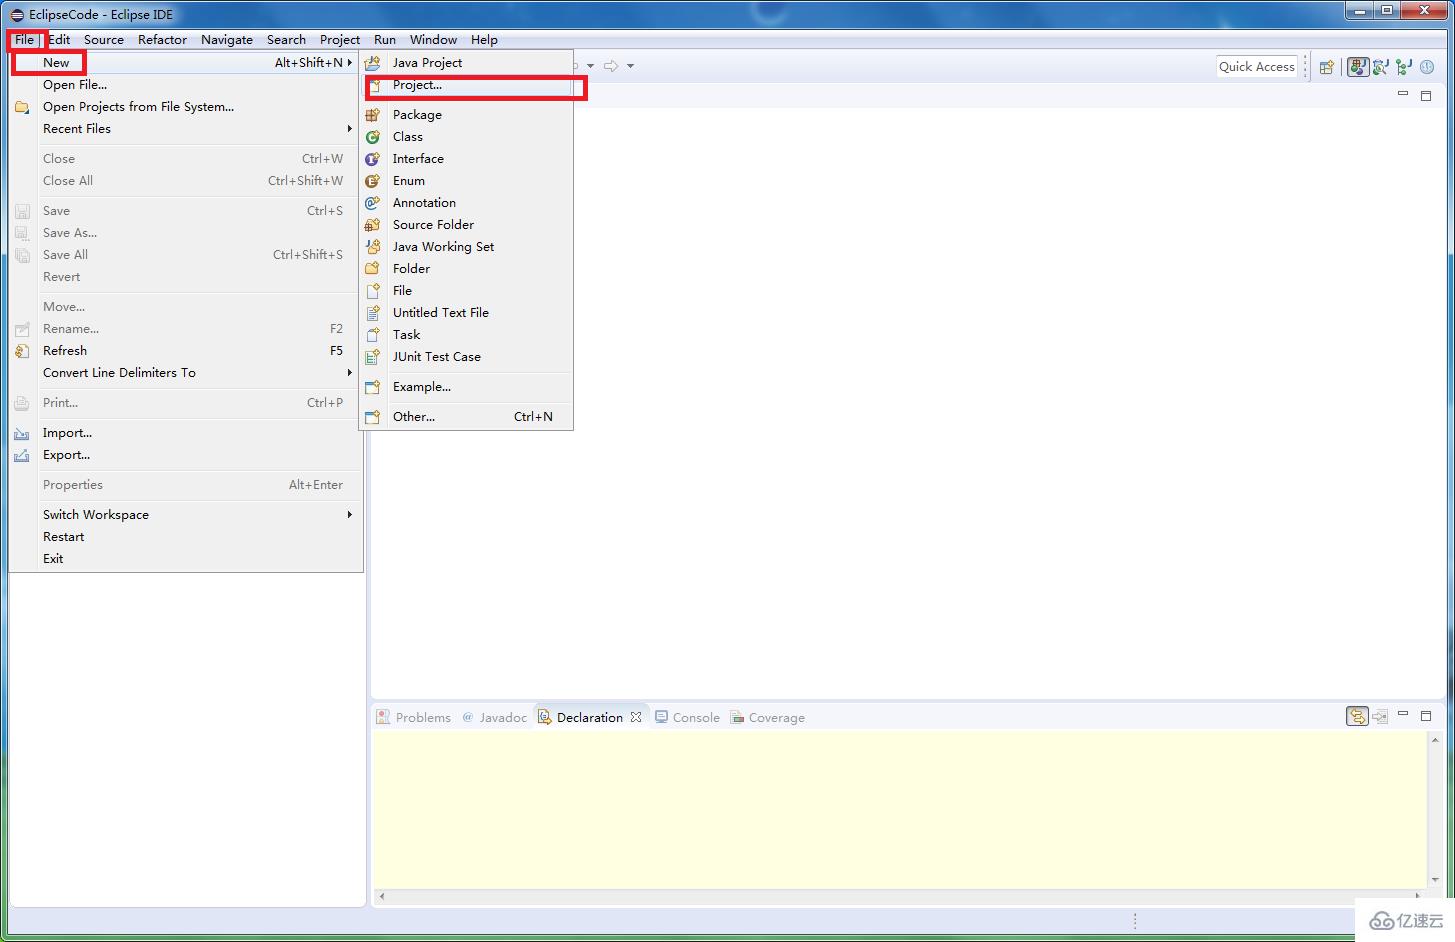Toggle link with selection in Declaration view
1455x942 pixels.
pyautogui.click(x=1357, y=716)
